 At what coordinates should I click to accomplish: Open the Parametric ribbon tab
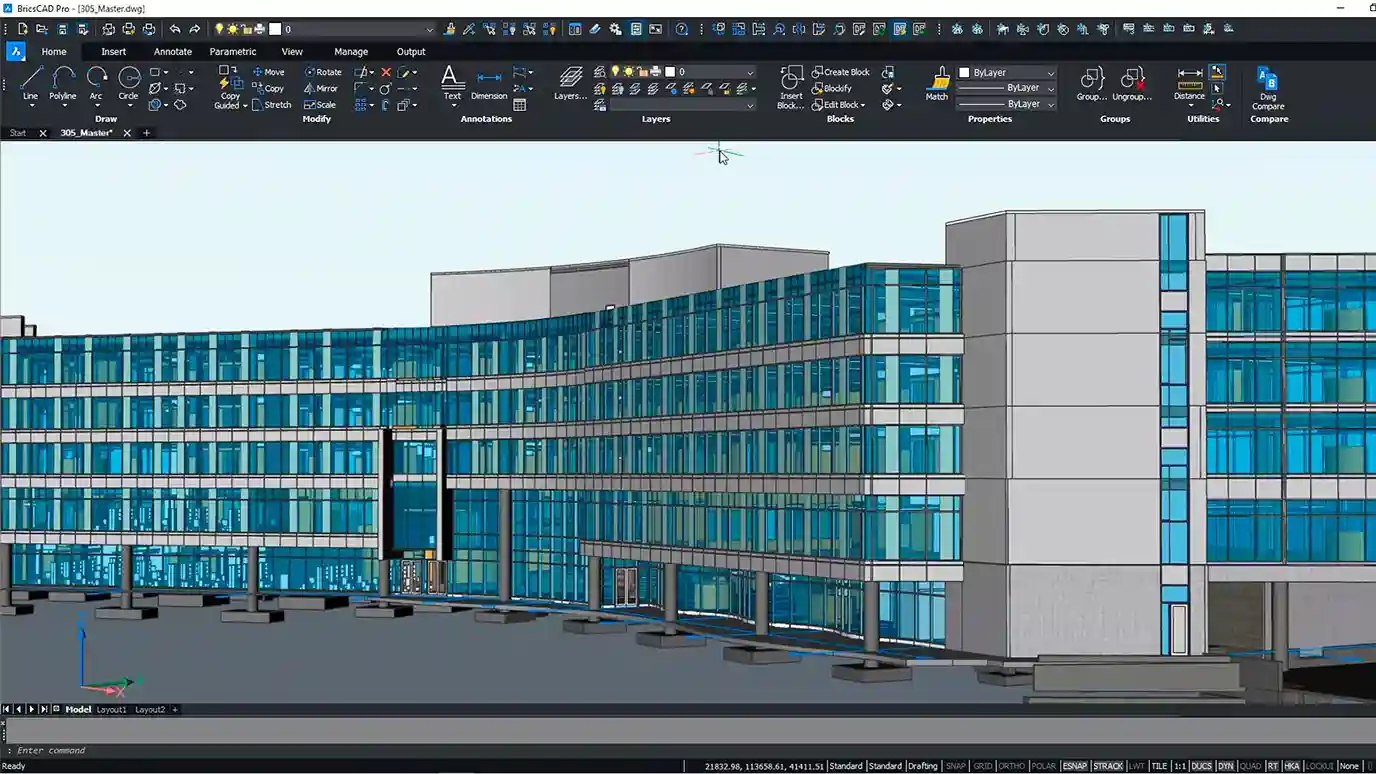[233, 52]
